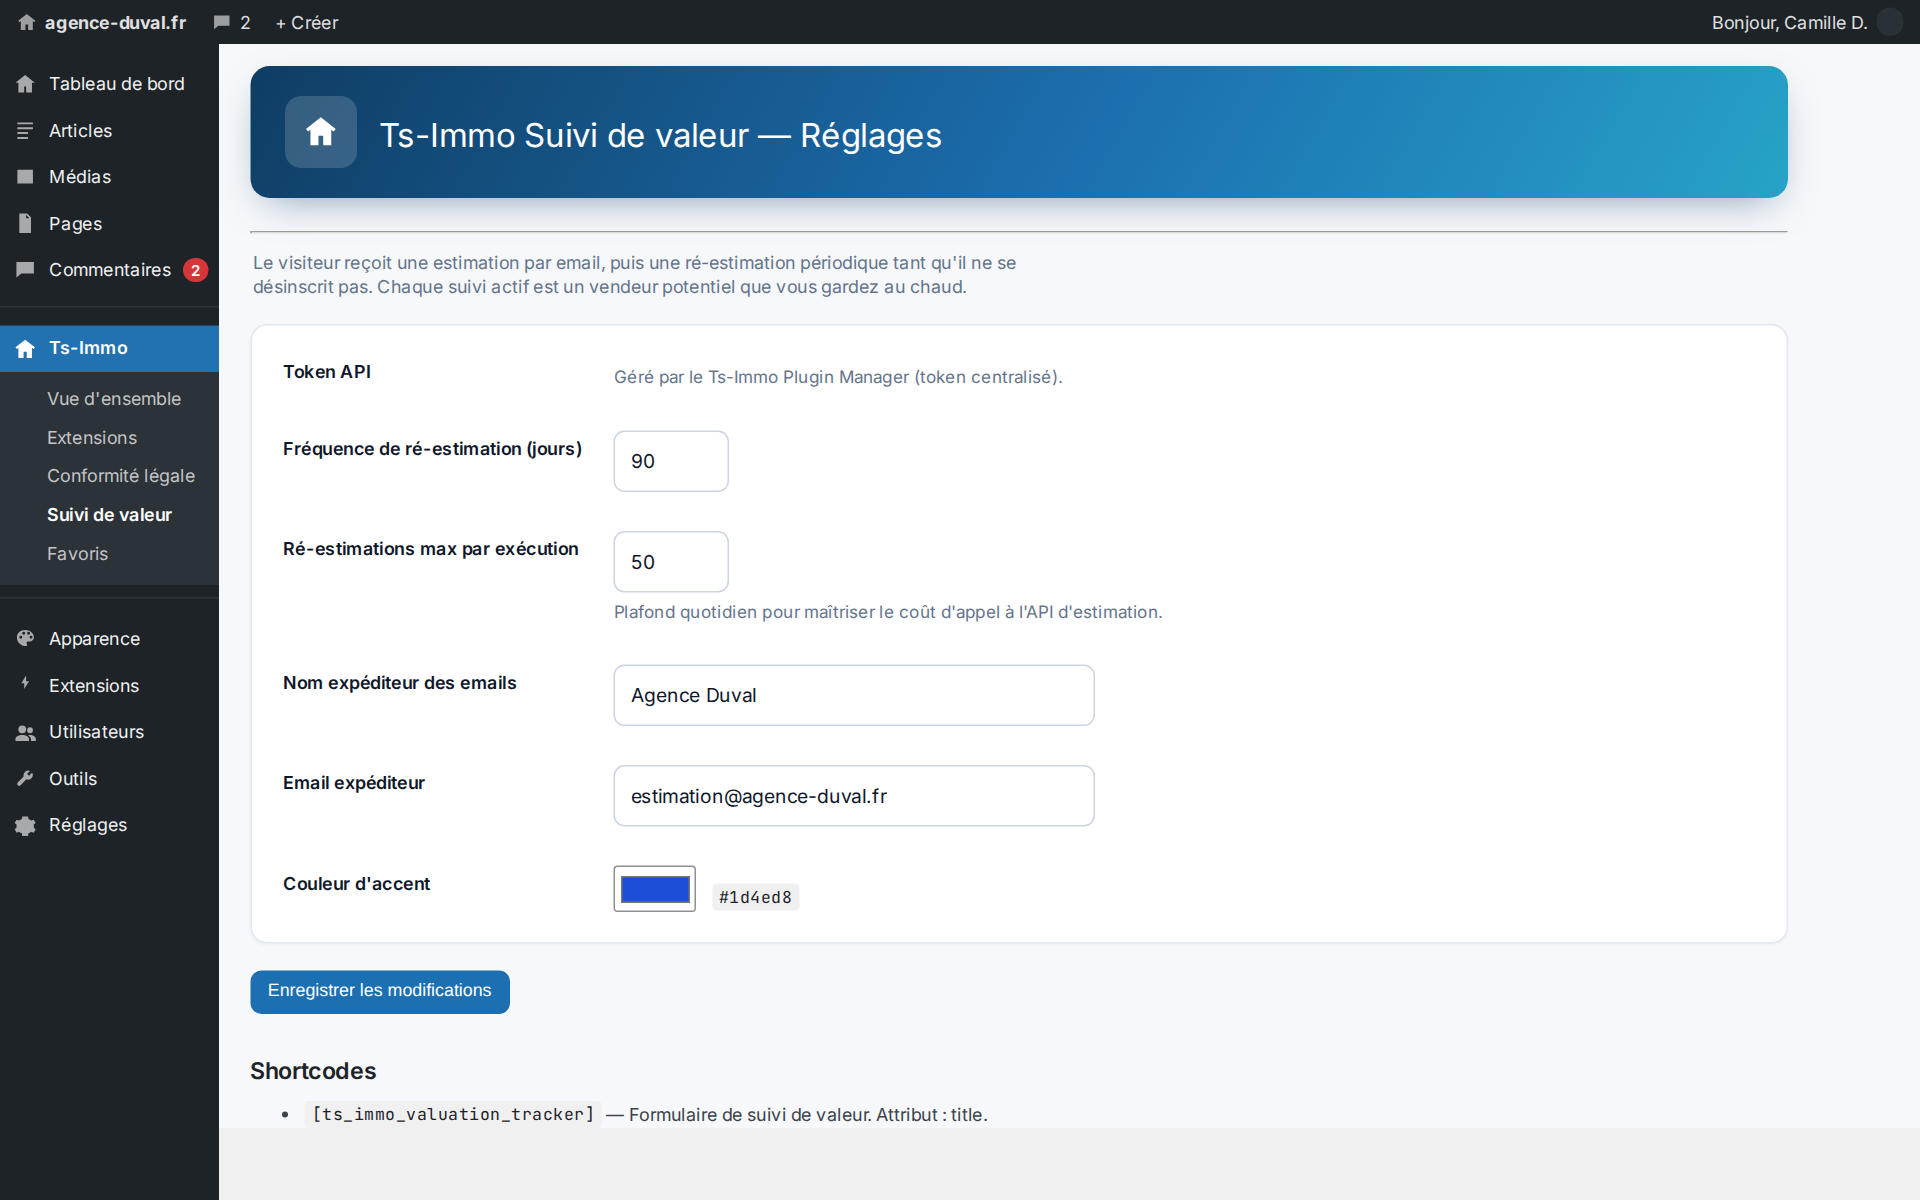
Task: Click the Email expéditeur field
Action: click(x=854, y=796)
